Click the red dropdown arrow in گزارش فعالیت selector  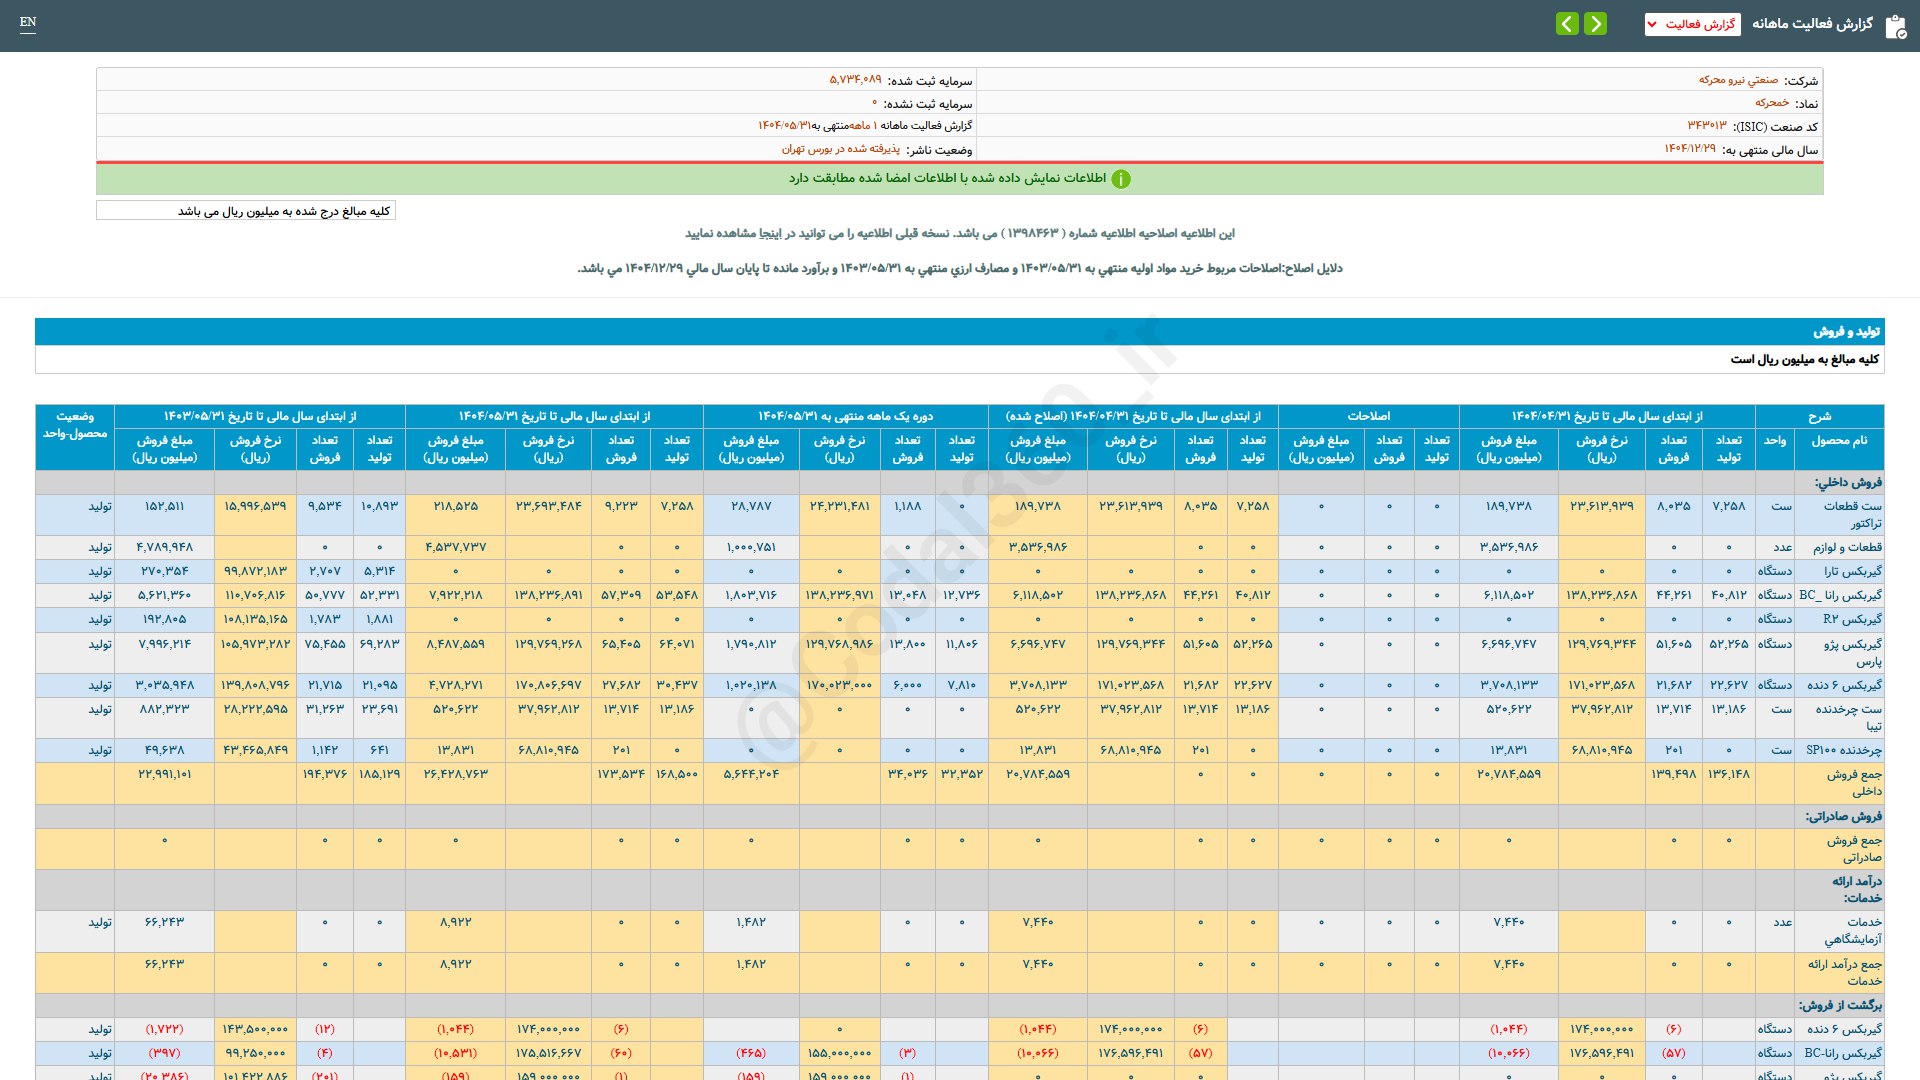[1652, 24]
